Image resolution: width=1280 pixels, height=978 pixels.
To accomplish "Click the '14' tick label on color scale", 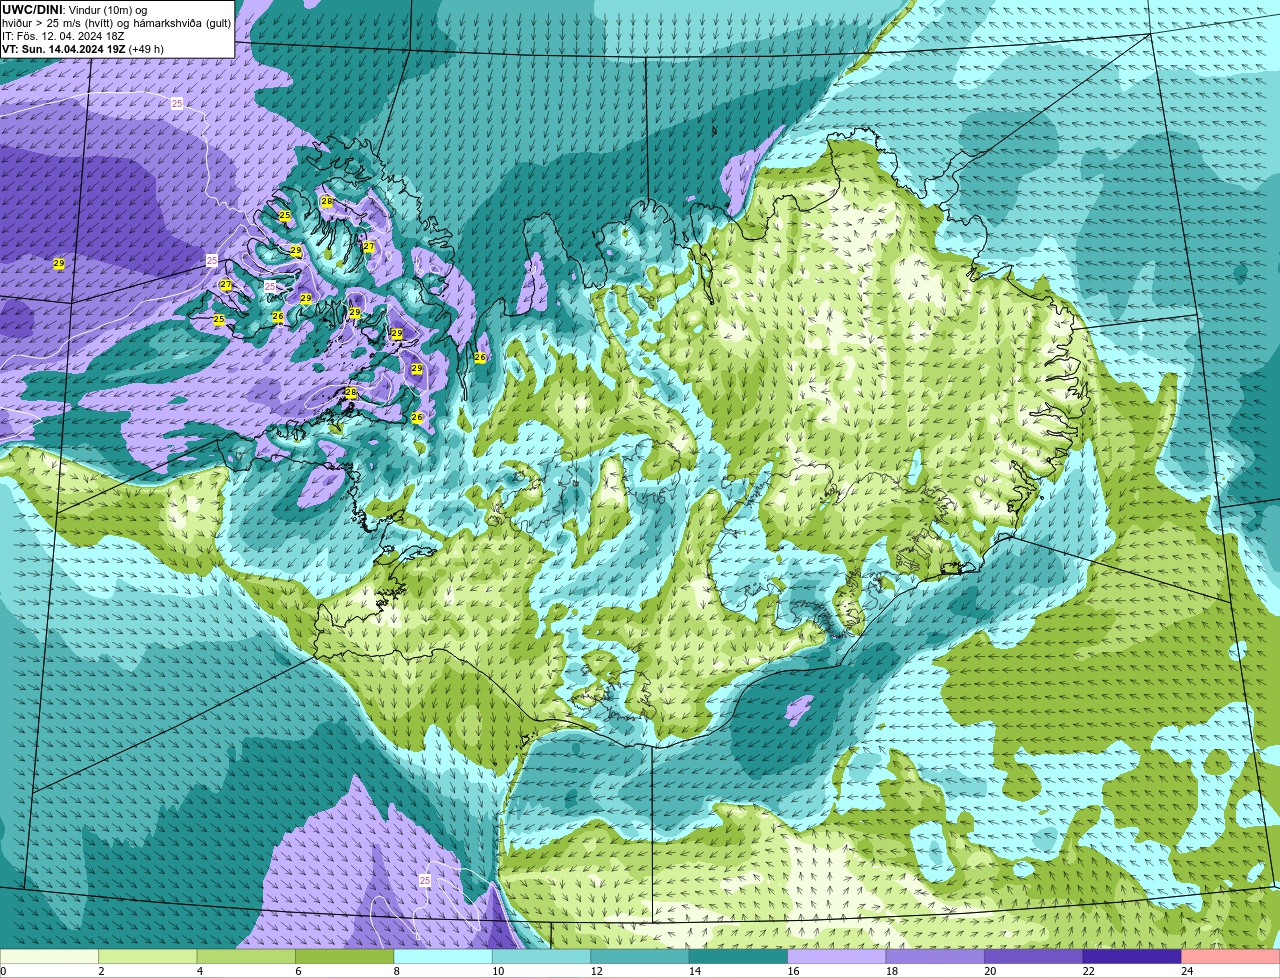I will 695,971.
